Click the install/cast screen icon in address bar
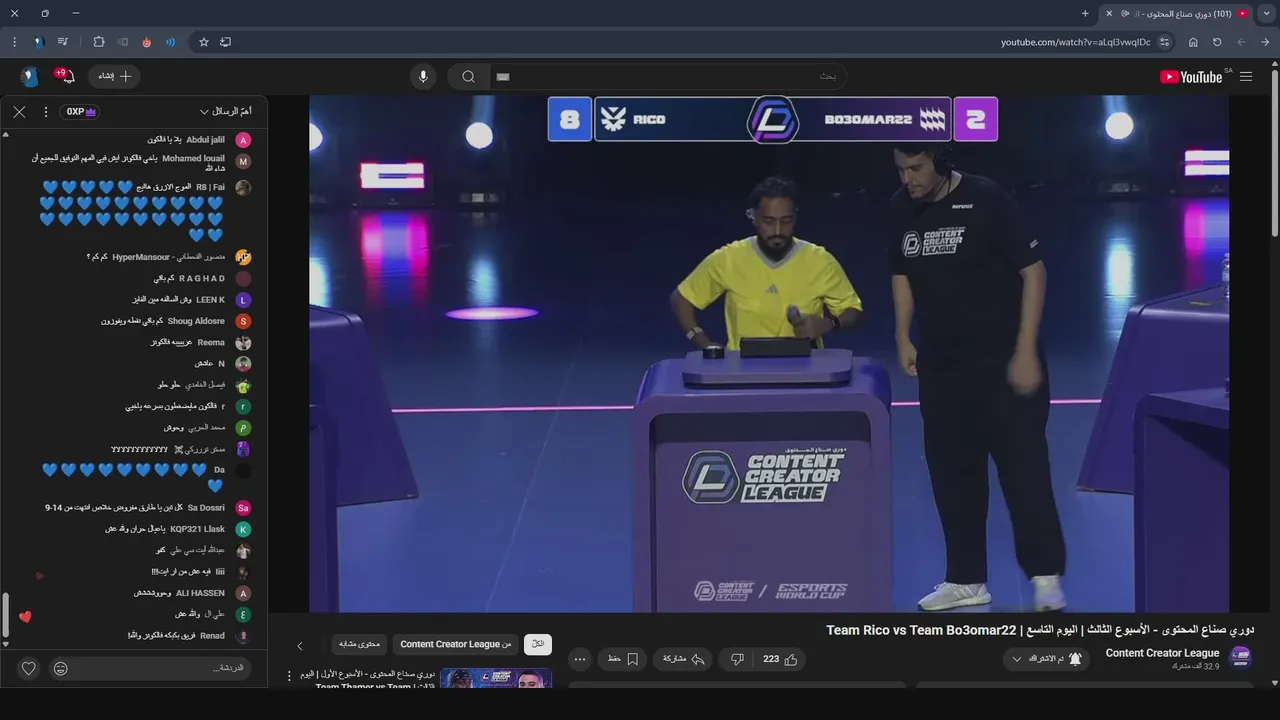 (225, 42)
